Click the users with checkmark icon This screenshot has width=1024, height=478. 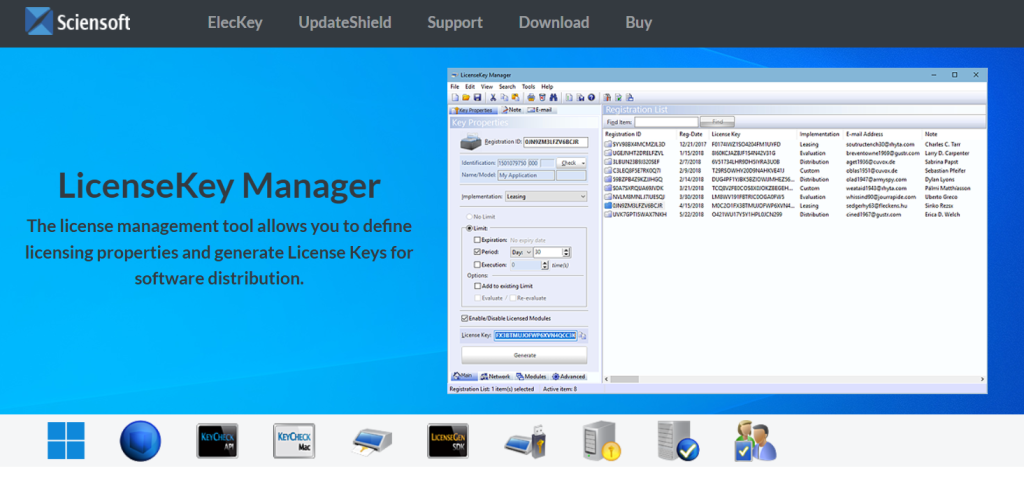[x=755, y=441]
